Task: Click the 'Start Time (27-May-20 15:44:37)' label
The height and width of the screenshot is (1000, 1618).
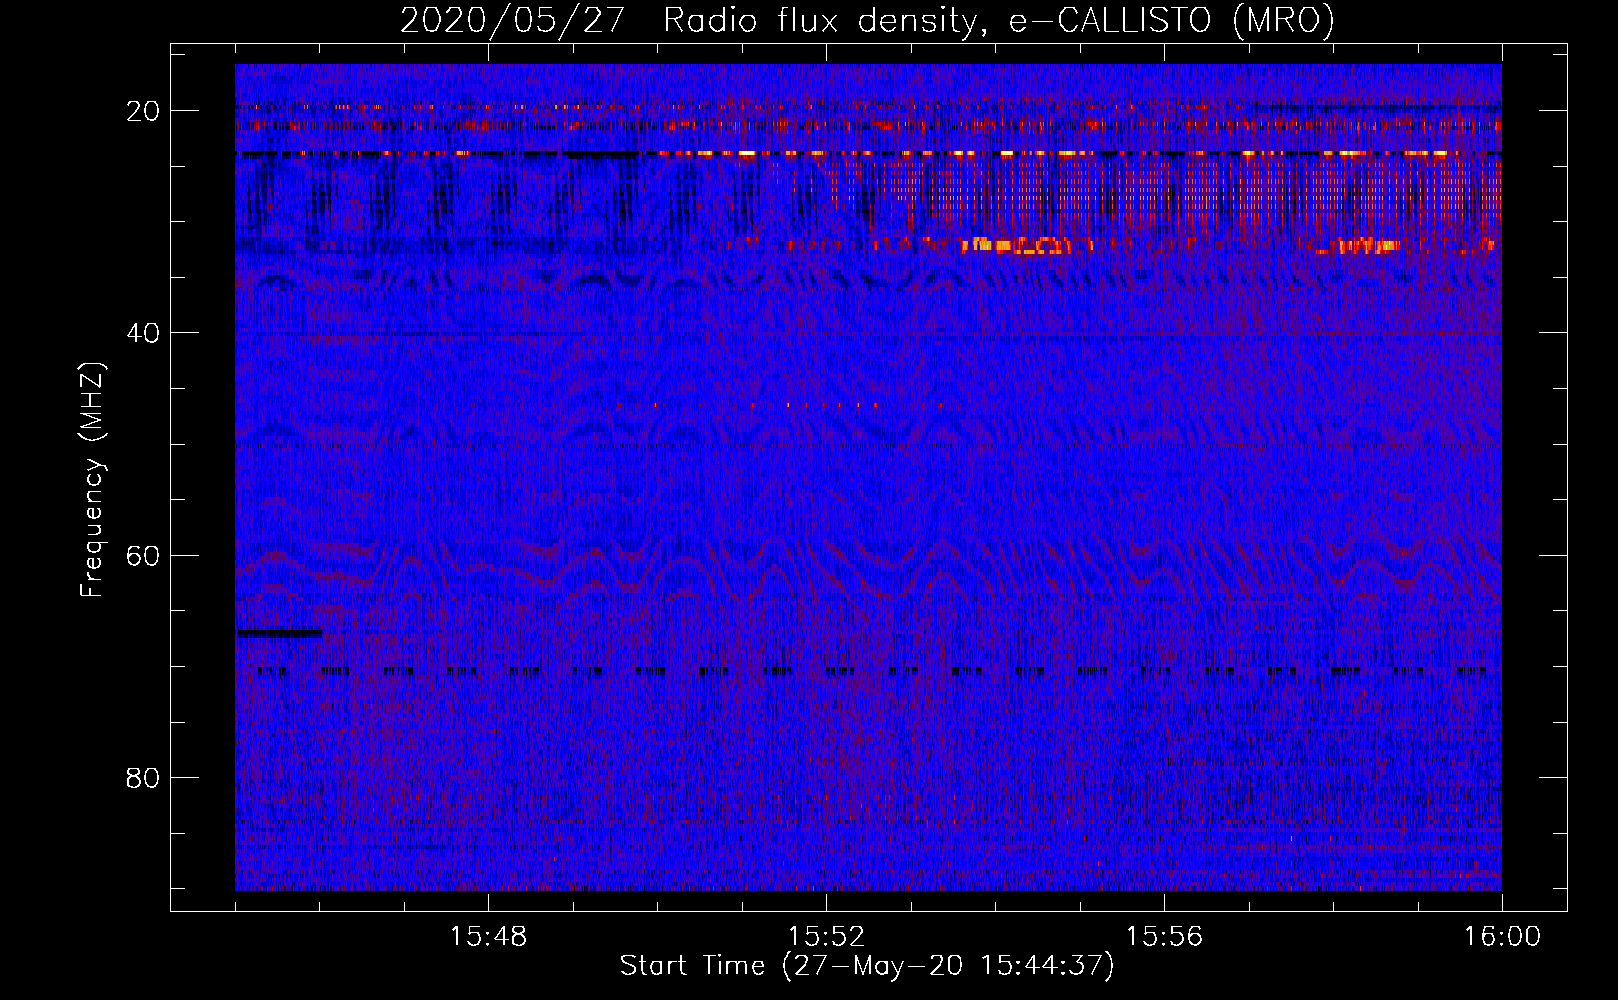Action: pos(867,965)
